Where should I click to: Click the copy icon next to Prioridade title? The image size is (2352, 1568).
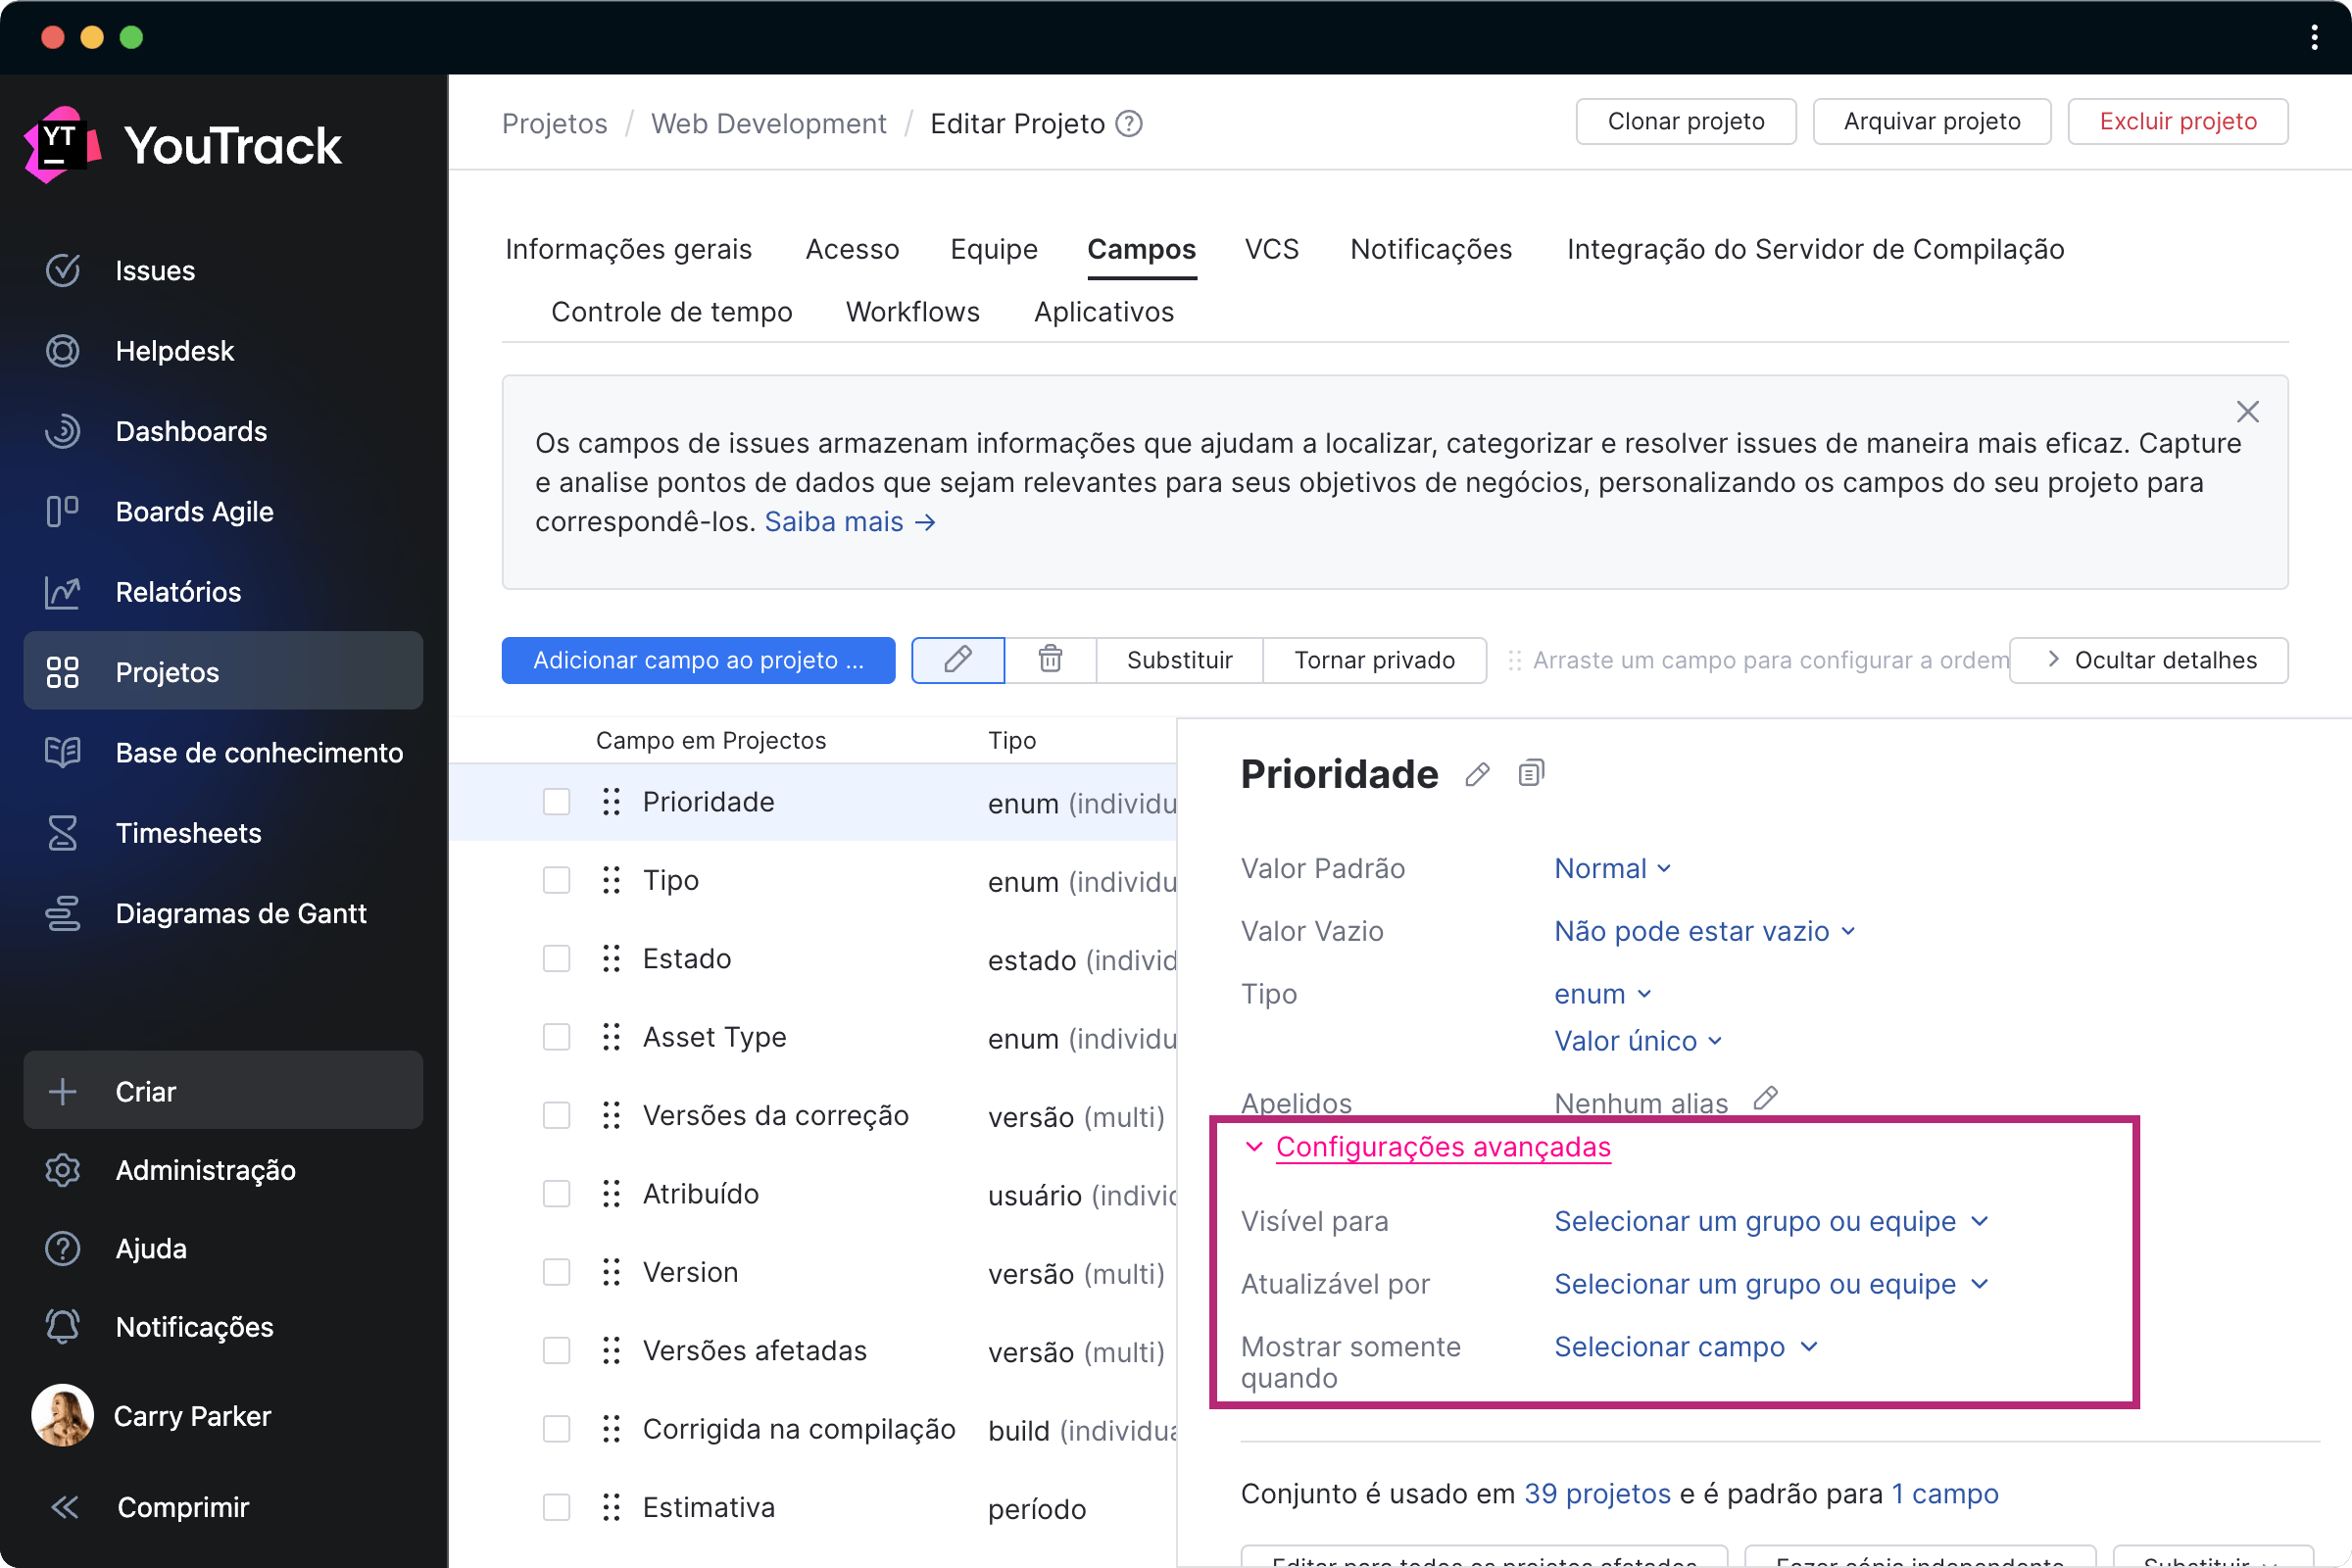point(1530,772)
